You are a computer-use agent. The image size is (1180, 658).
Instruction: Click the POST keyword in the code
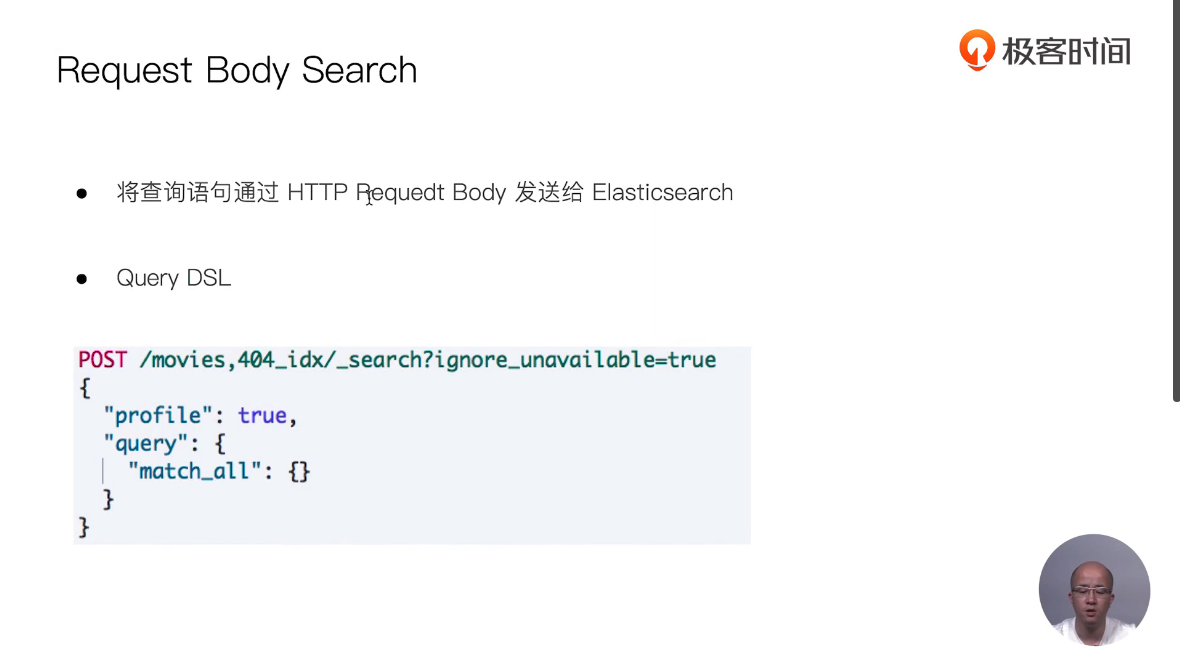(104, 360)
